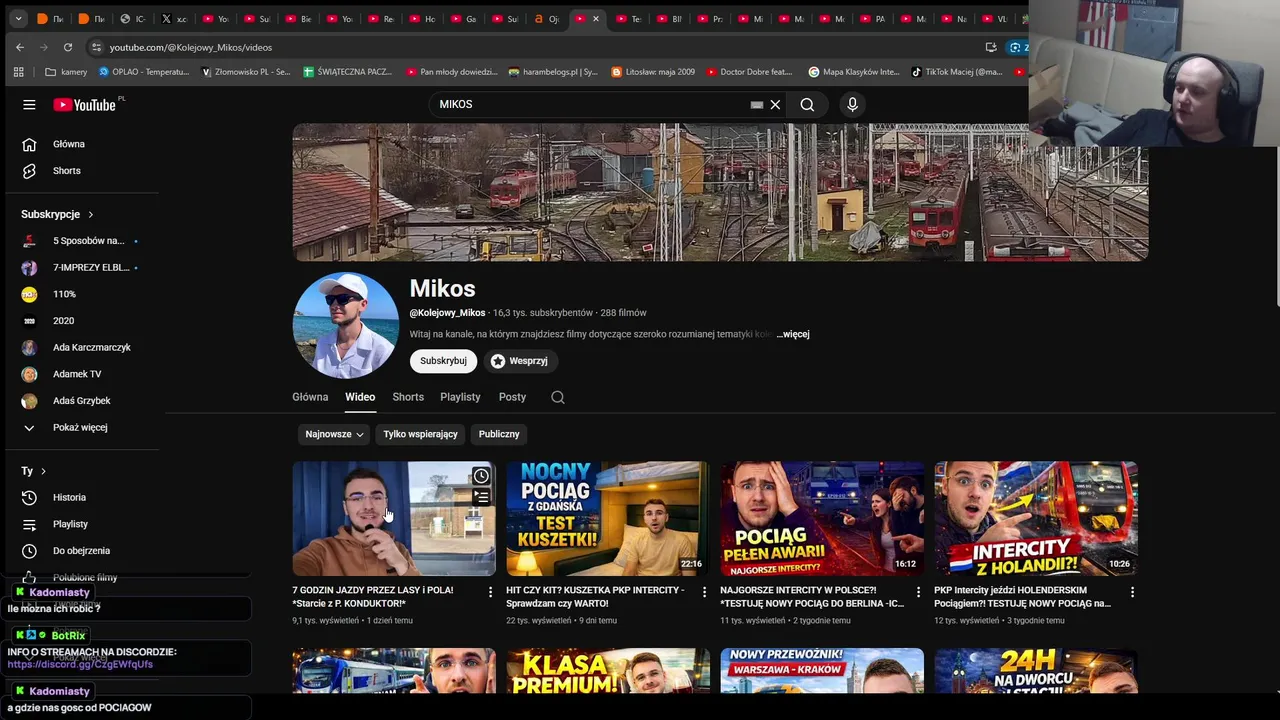The width and height of the screenshot is (1280, 720).
Task: Clear the MIKOS search text
Action: (x=775, y=105)
